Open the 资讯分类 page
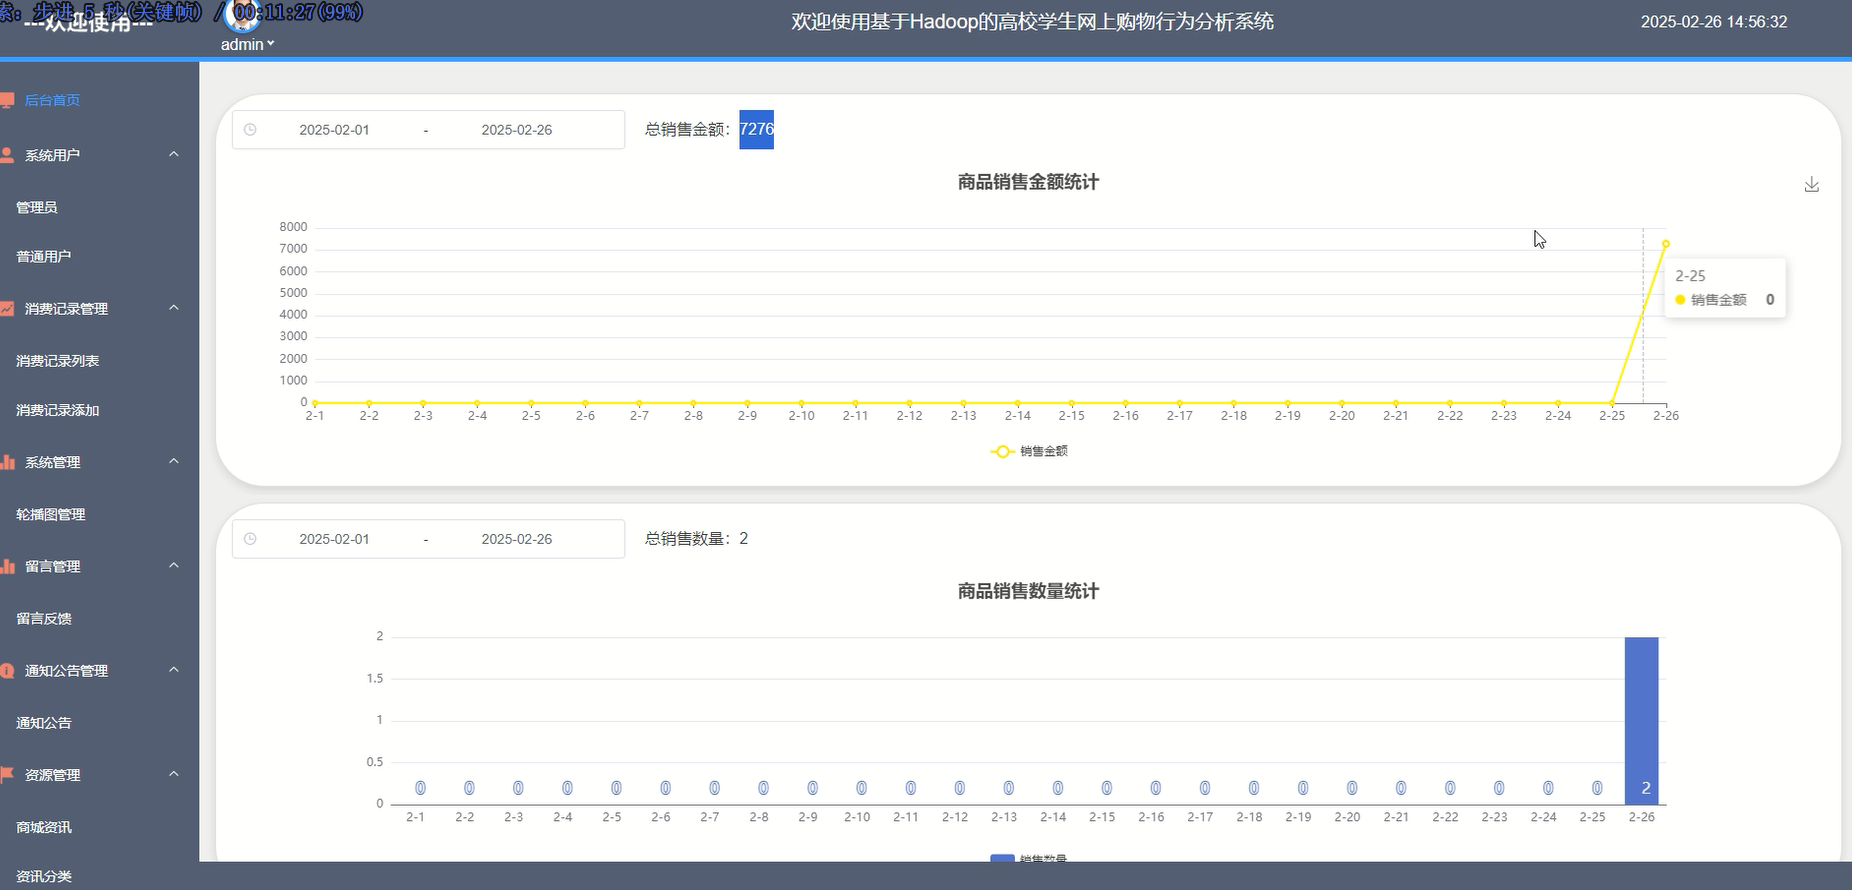The width and height of the screenshot is (1852, 890). coord(44,876)
